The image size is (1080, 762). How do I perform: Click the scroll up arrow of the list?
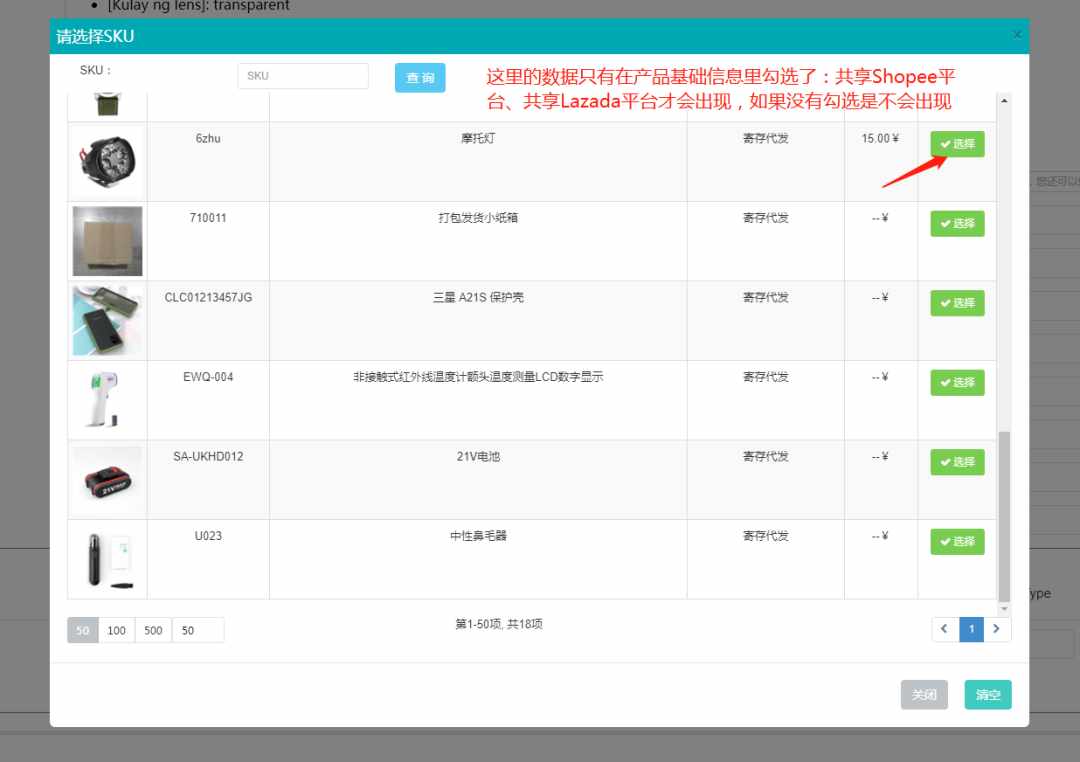tap(1004, 101)
